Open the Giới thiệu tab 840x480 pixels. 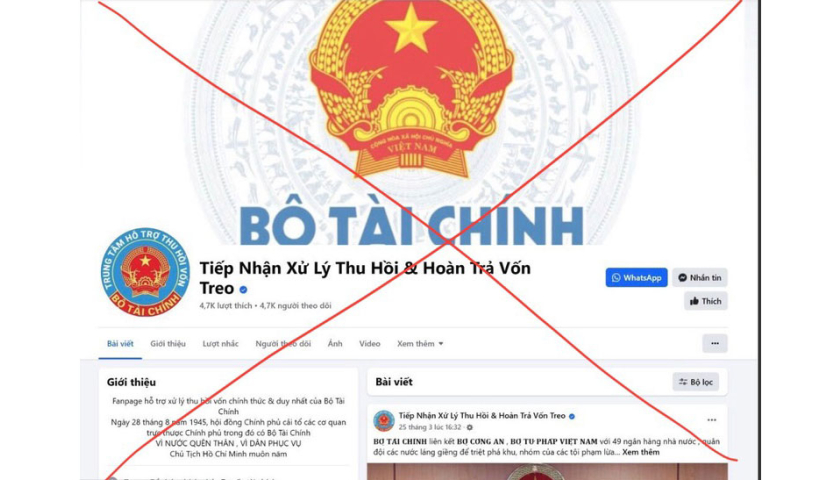pos(168,343)
